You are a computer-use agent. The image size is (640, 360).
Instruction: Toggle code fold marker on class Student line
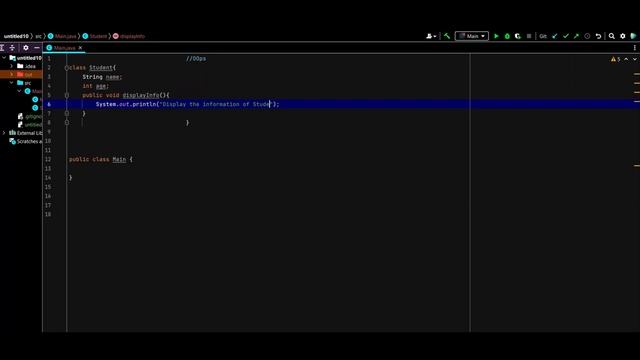click(67, 68)
